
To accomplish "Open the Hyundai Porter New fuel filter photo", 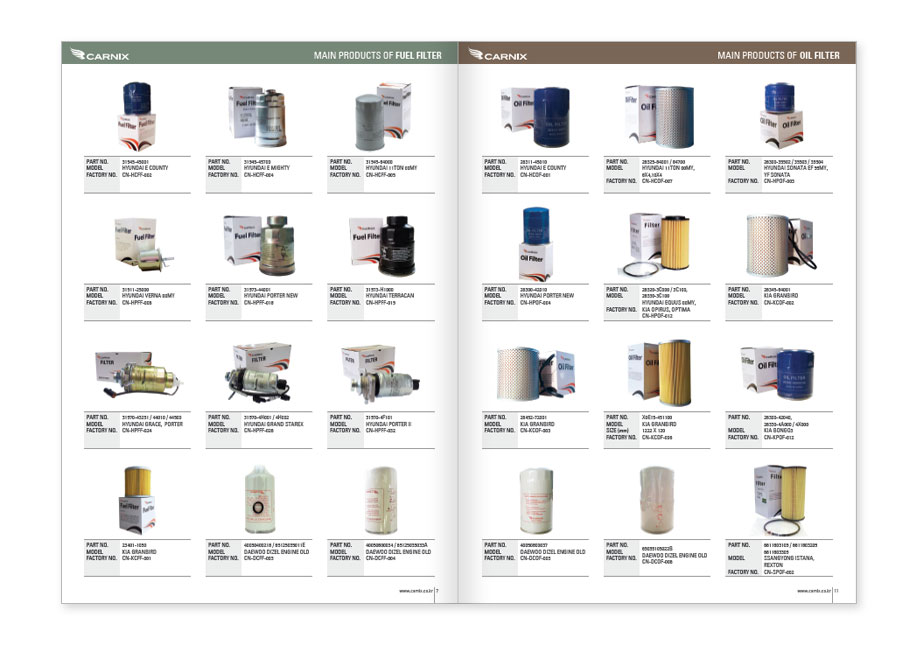I will [259, 245].
